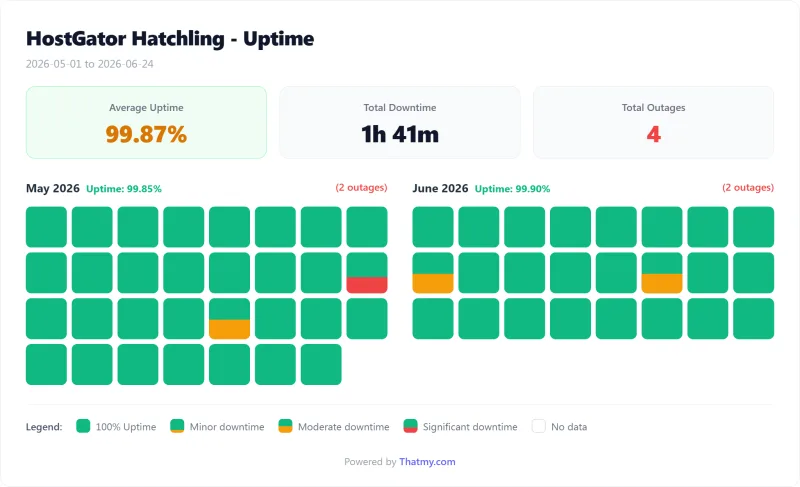
Task: Select the Total Outages card
Action: point(654,122)
